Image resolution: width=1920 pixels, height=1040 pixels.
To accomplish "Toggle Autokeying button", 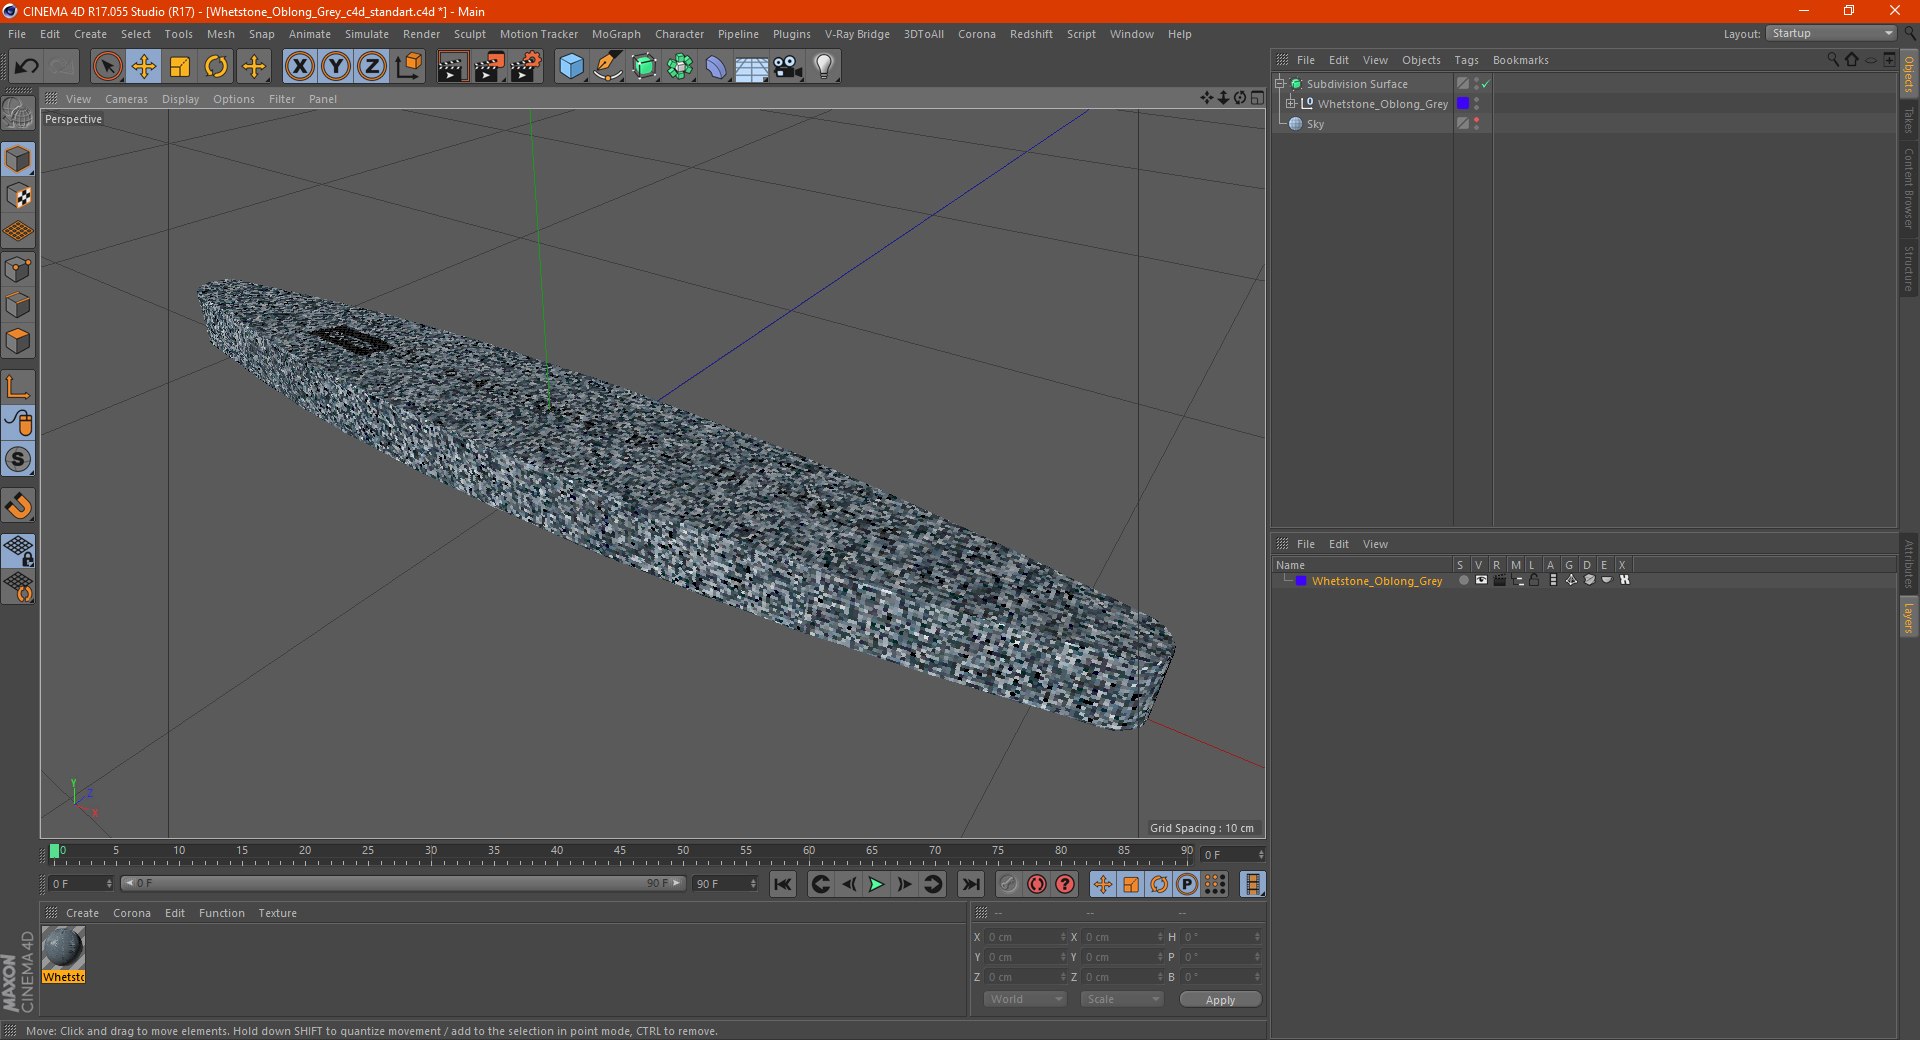I will point(1037,884).
